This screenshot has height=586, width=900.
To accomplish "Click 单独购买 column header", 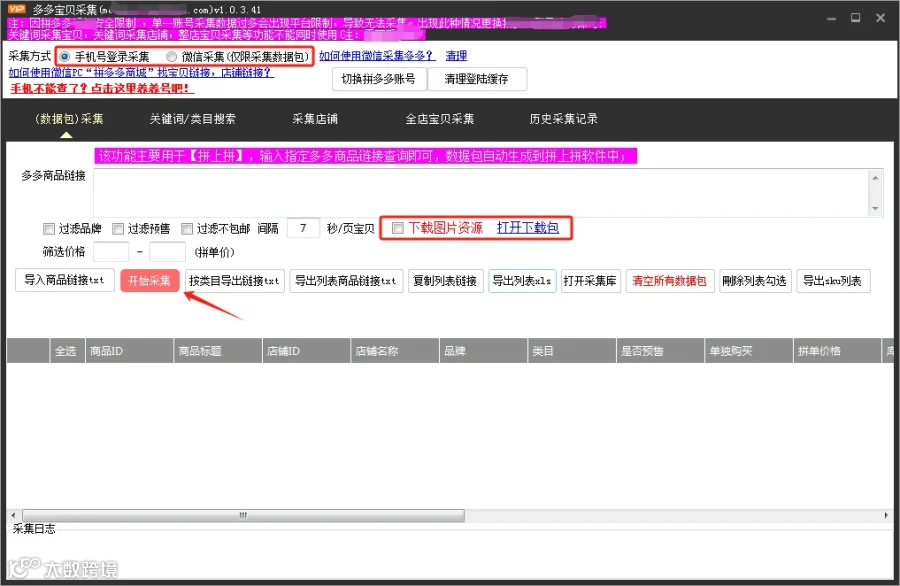I will point(748,351).
